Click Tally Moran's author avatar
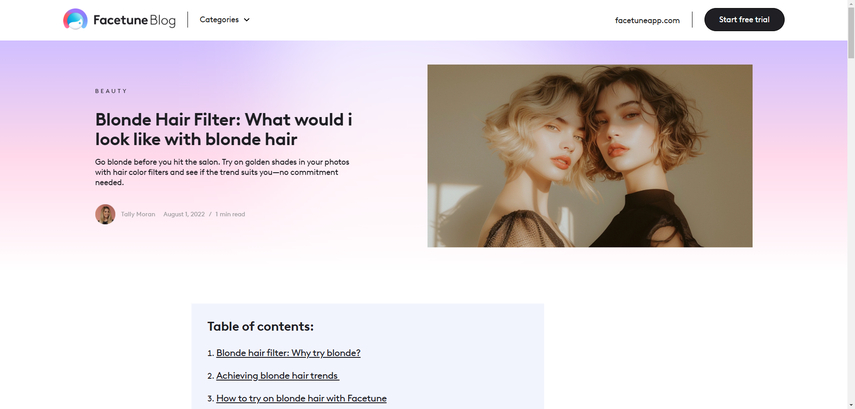This screenshot has width=855, height=409. click(x=105, y=214)
